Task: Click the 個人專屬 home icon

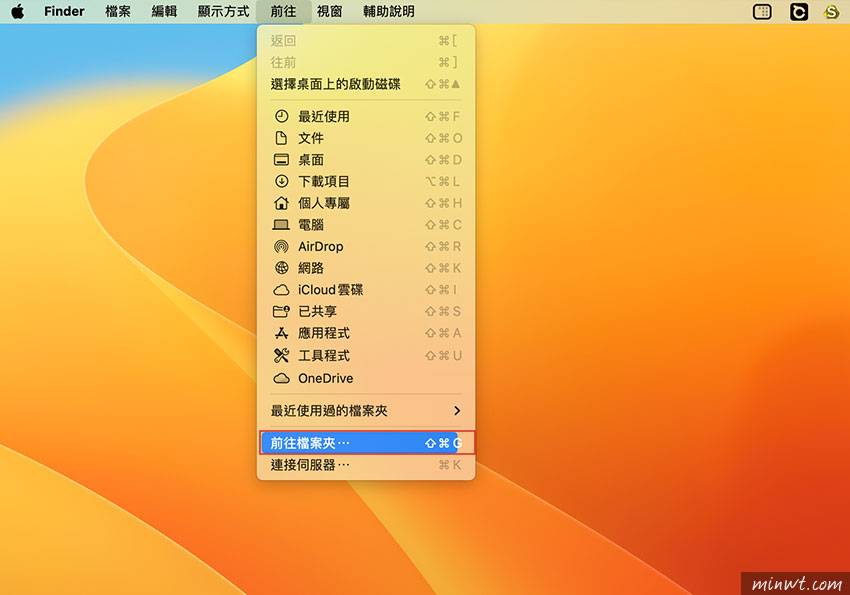Action: click(281, 203)
